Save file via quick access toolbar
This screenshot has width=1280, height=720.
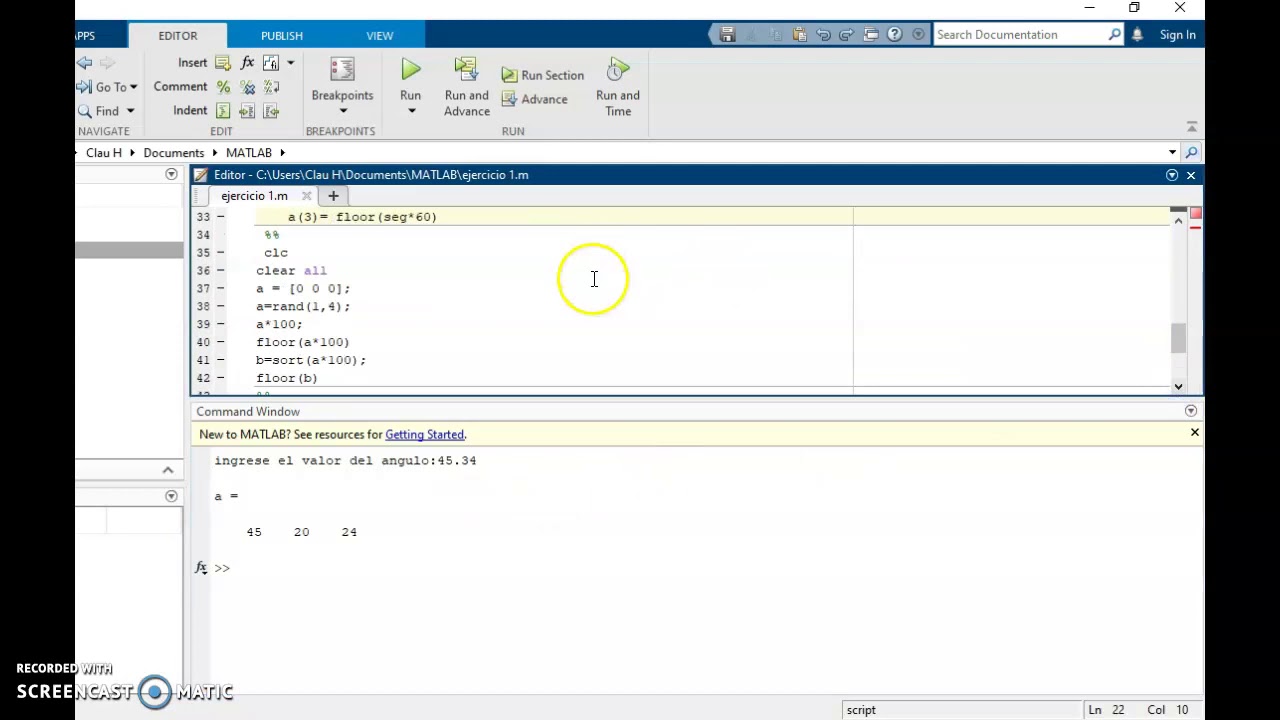point(728,35)
